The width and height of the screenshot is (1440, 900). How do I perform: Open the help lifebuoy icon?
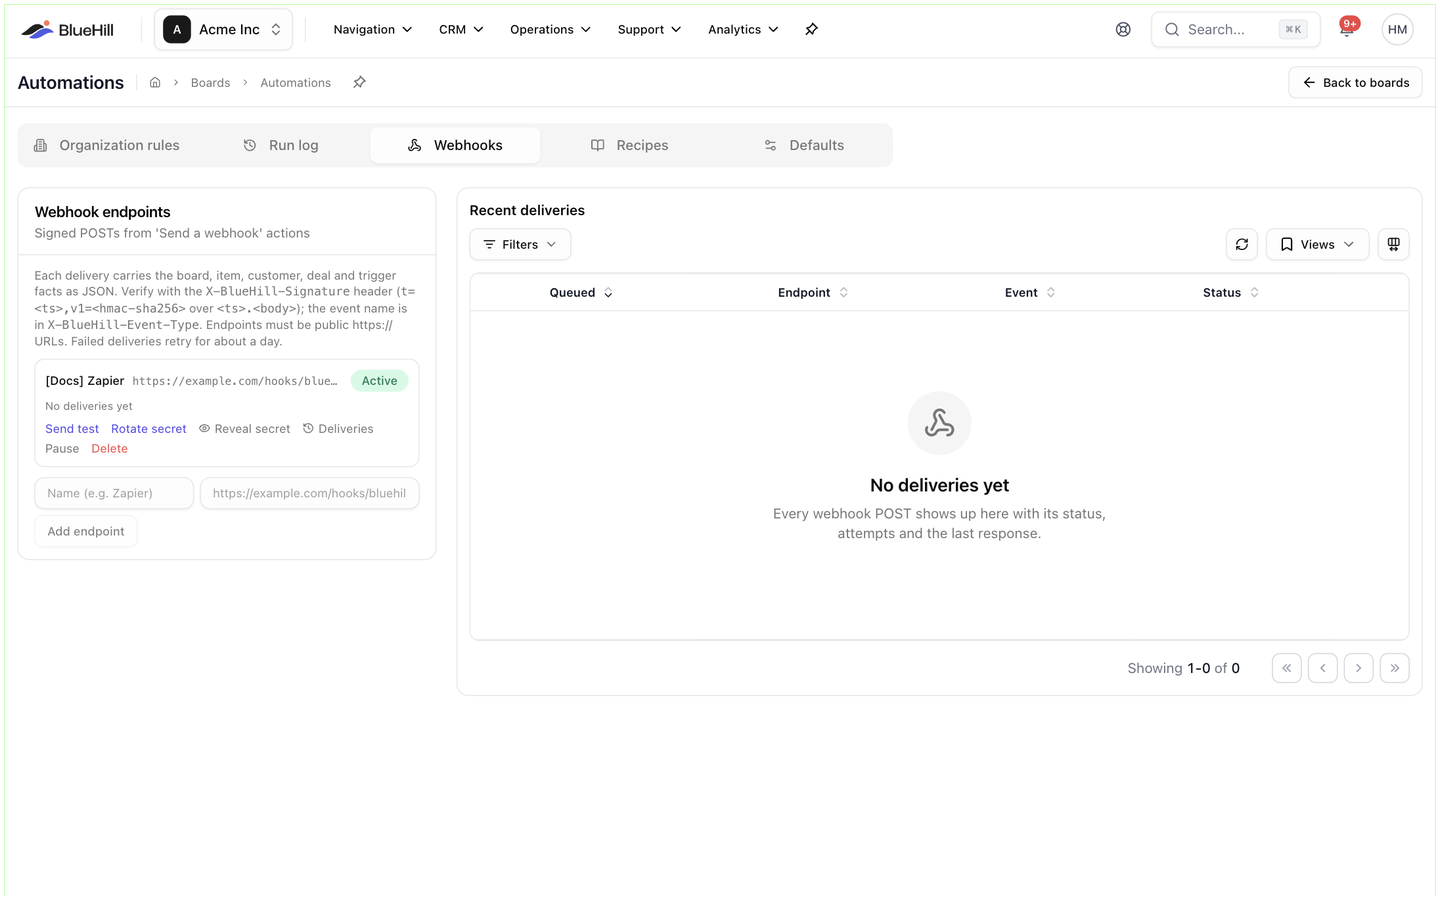point(1123,30)
